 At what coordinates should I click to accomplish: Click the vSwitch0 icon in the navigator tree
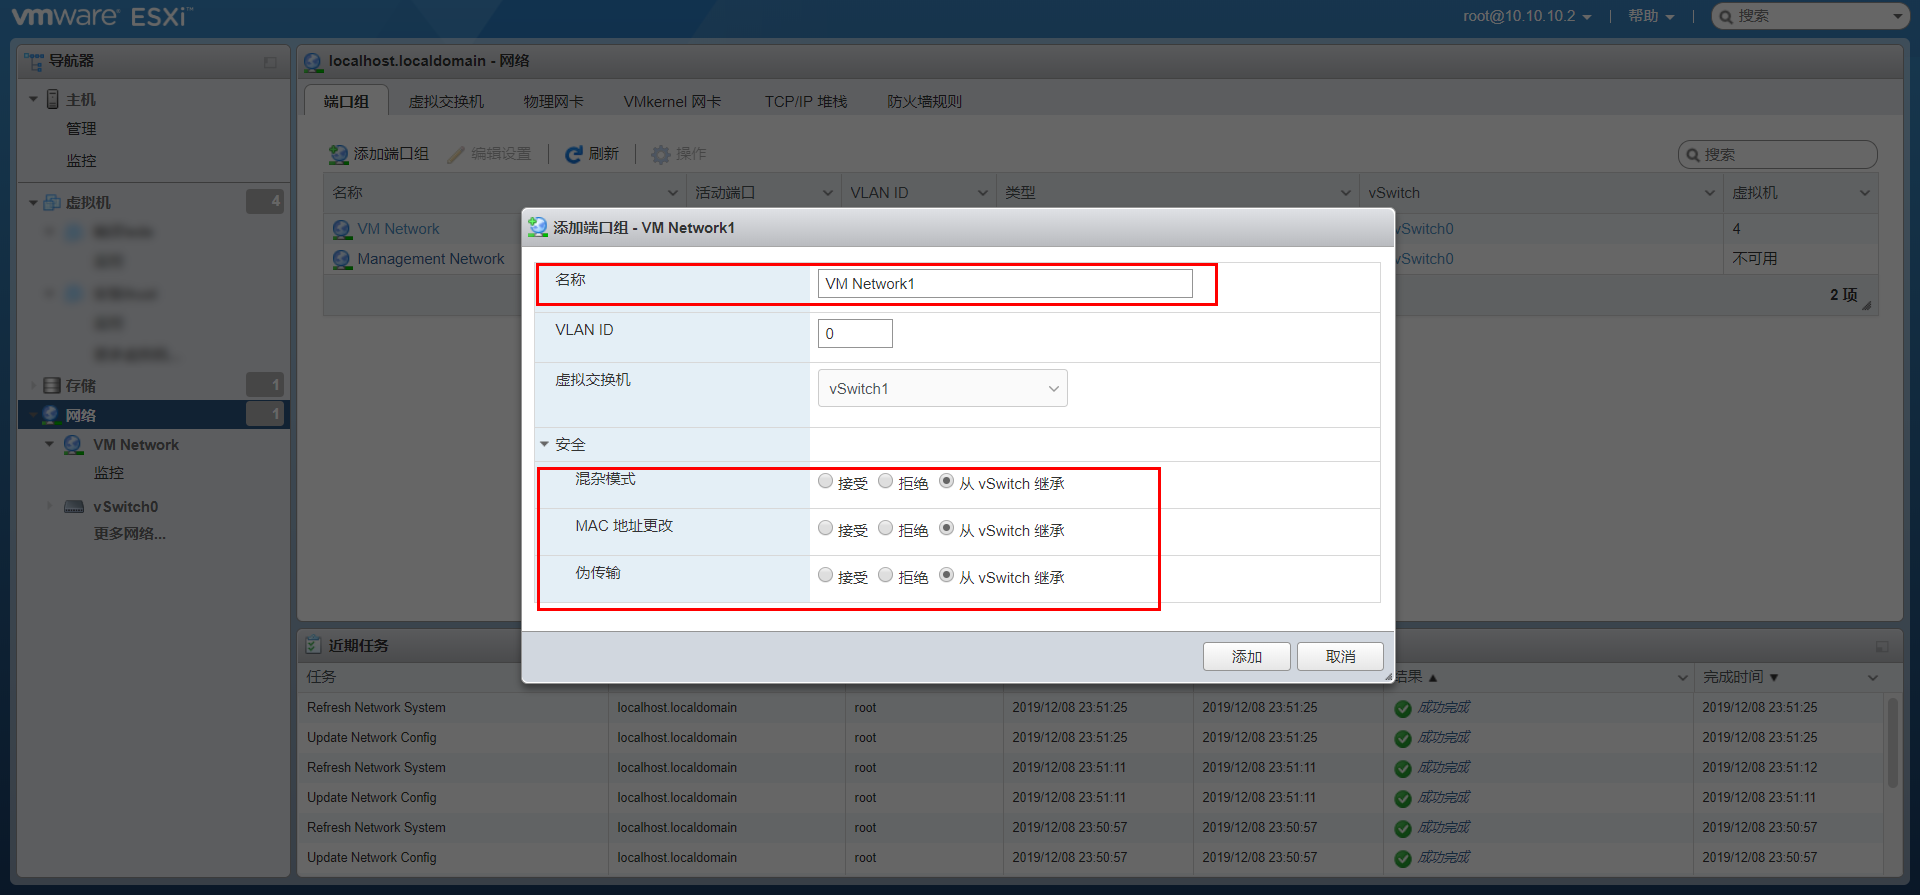[74, 507]
